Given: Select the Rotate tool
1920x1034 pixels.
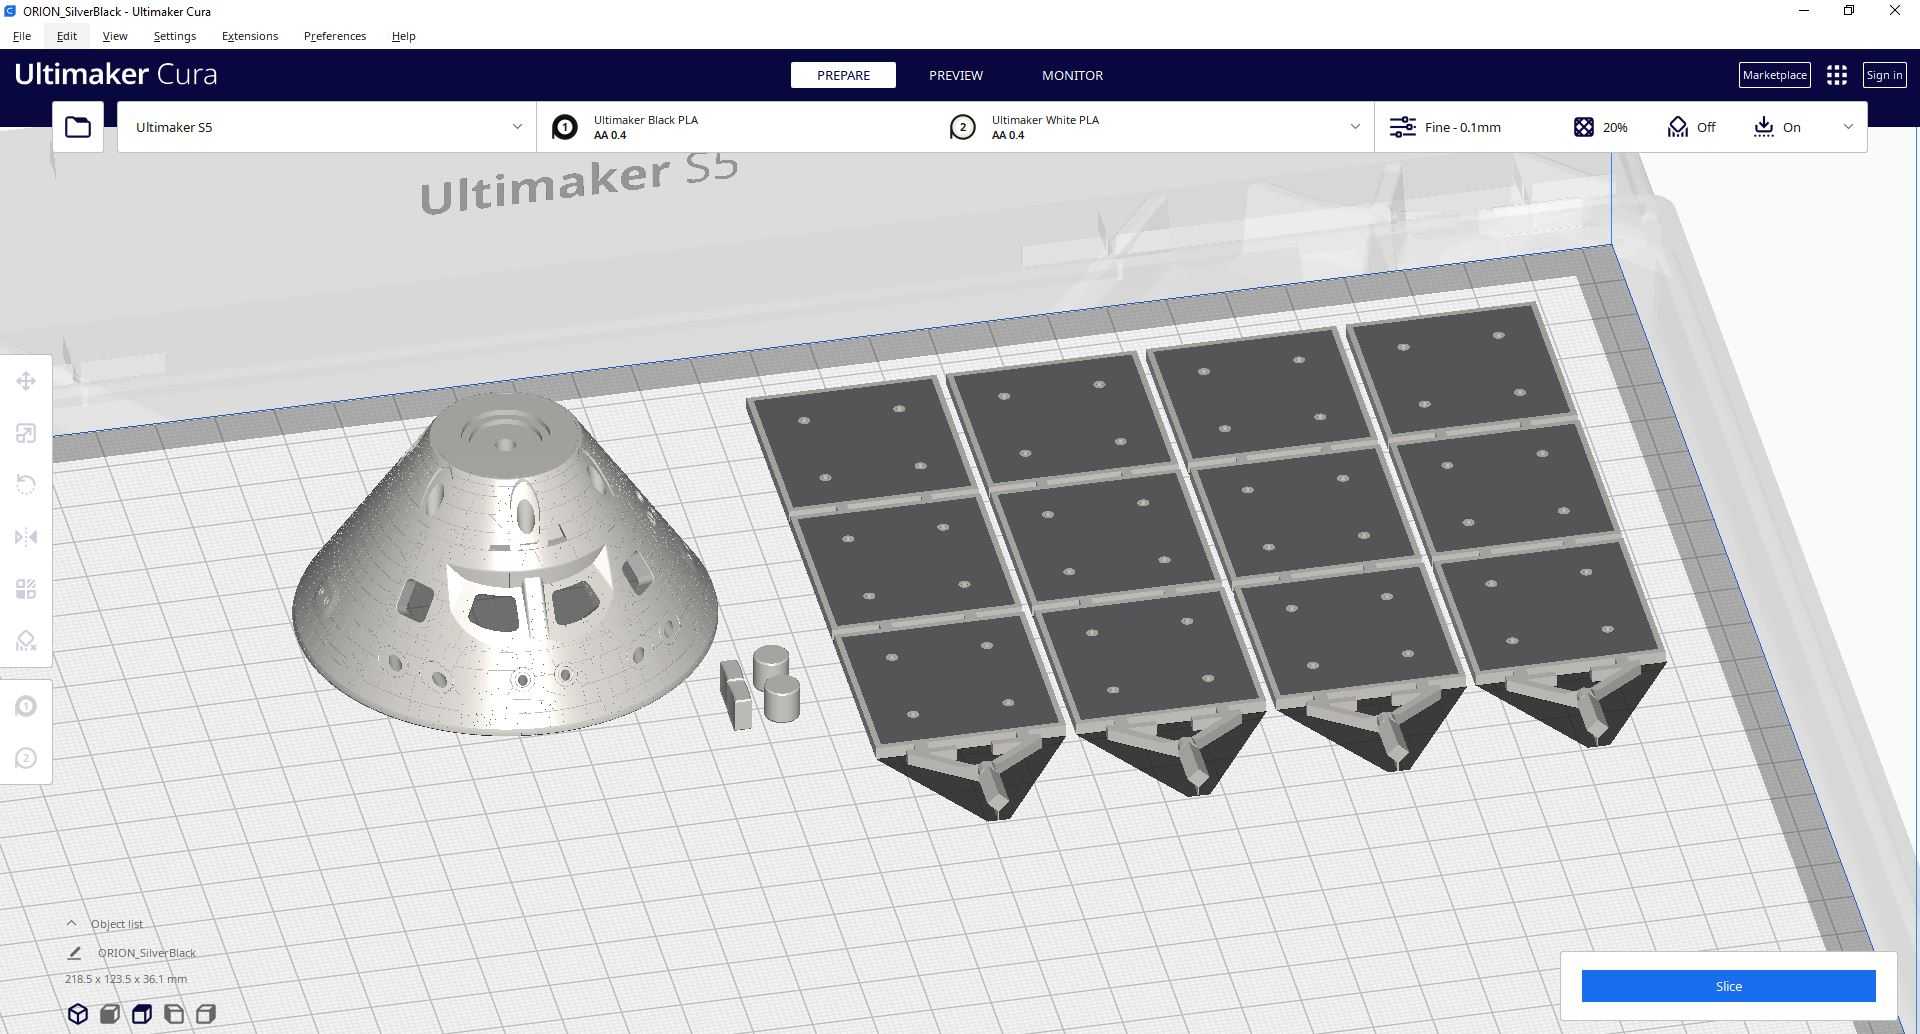Looking at the screenshot, I should pos(26,485).
